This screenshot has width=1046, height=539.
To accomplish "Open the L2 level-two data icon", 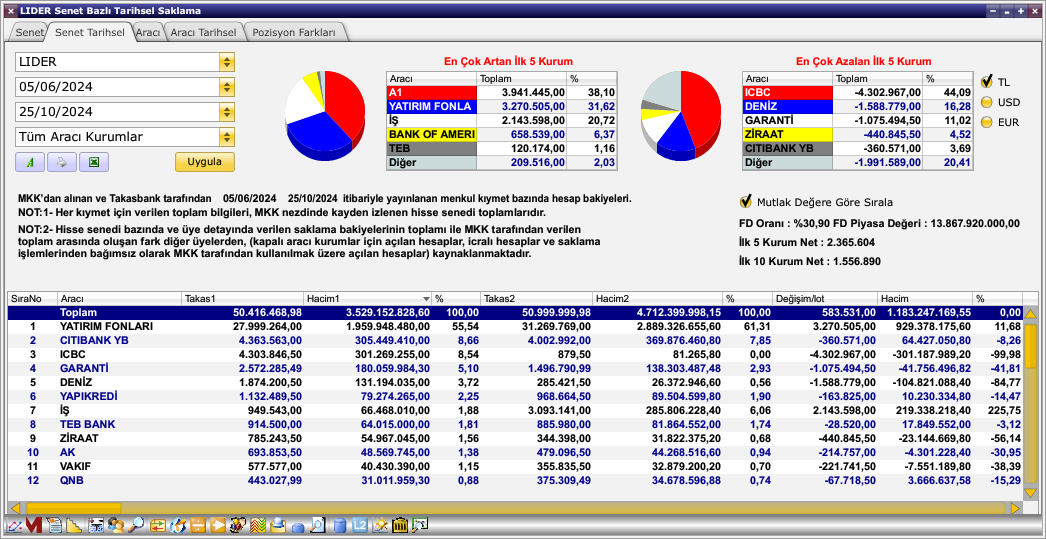I will click(x=360, y=525).
